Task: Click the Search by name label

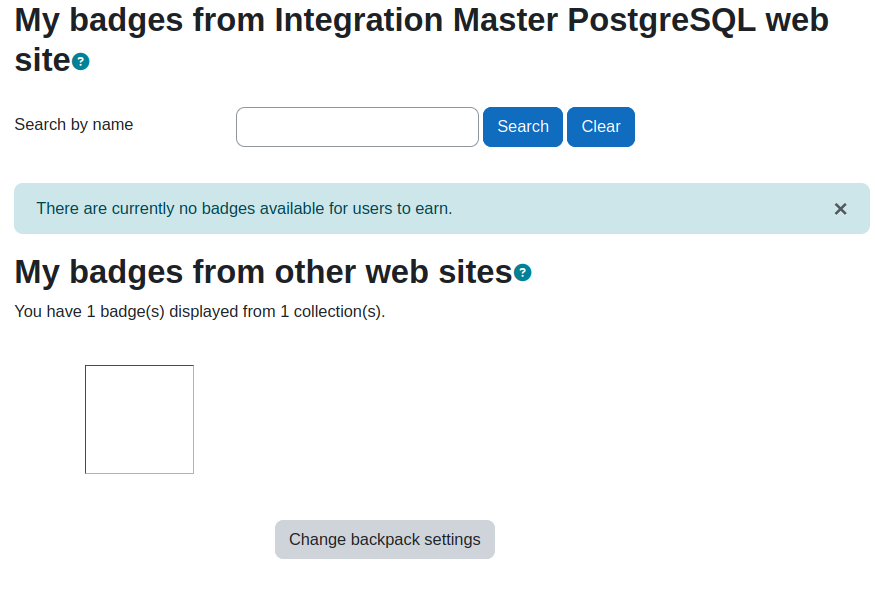Action: (x=74, y=124)
